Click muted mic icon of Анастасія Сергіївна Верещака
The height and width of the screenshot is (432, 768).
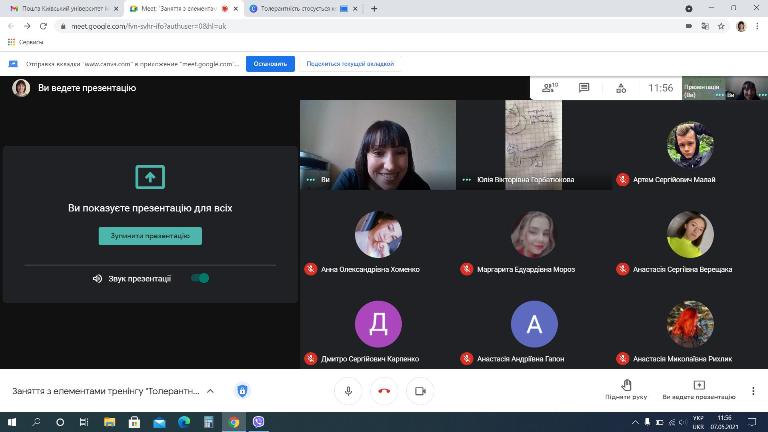coord(623,269)
